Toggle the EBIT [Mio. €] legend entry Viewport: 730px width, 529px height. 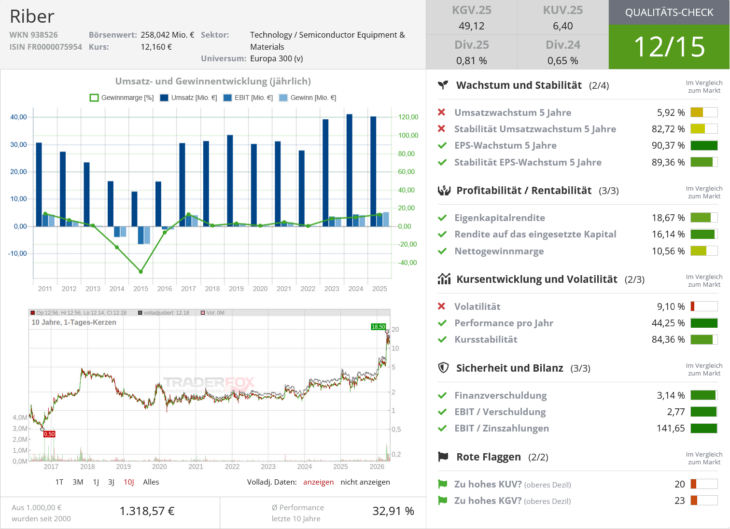click(x=248, y=98)
